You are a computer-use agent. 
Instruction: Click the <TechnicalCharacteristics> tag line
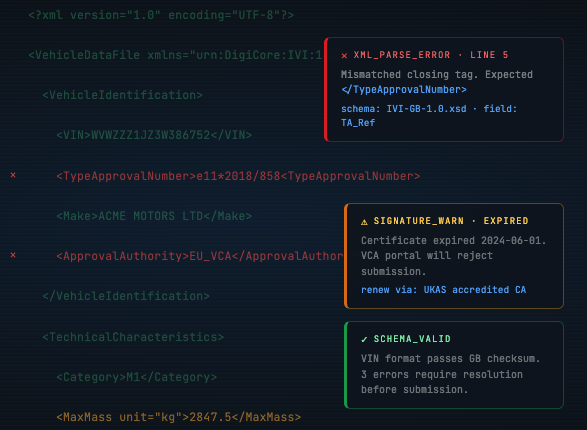(x=133, y=337)
